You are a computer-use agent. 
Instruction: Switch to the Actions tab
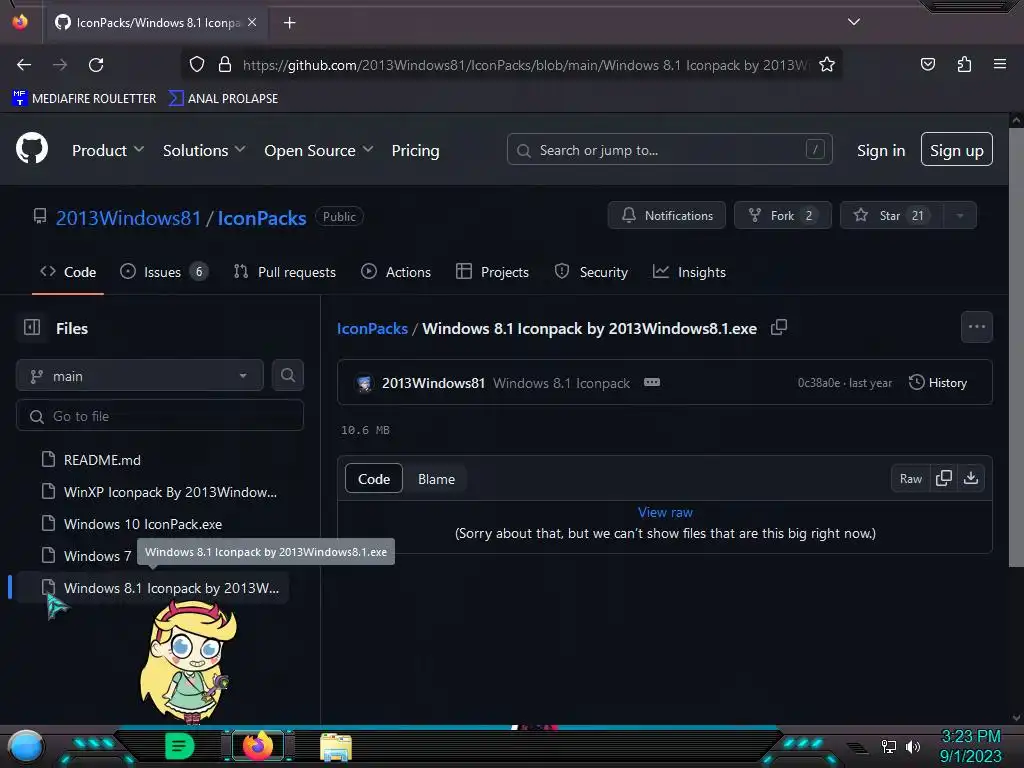396,272
